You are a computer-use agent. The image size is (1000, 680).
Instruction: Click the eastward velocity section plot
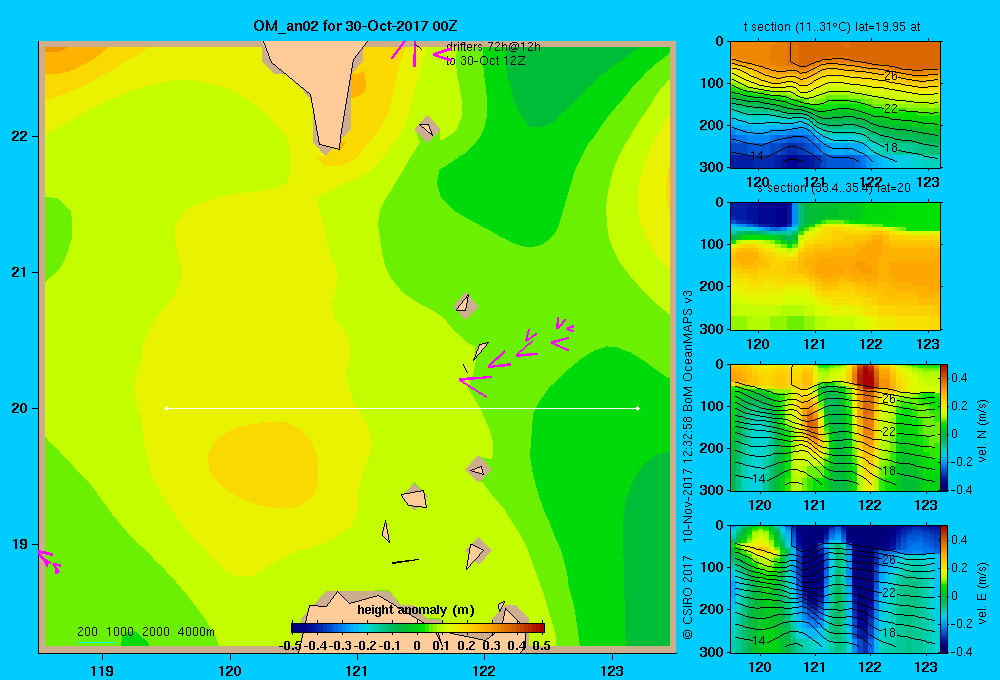(x=835, y=589)
